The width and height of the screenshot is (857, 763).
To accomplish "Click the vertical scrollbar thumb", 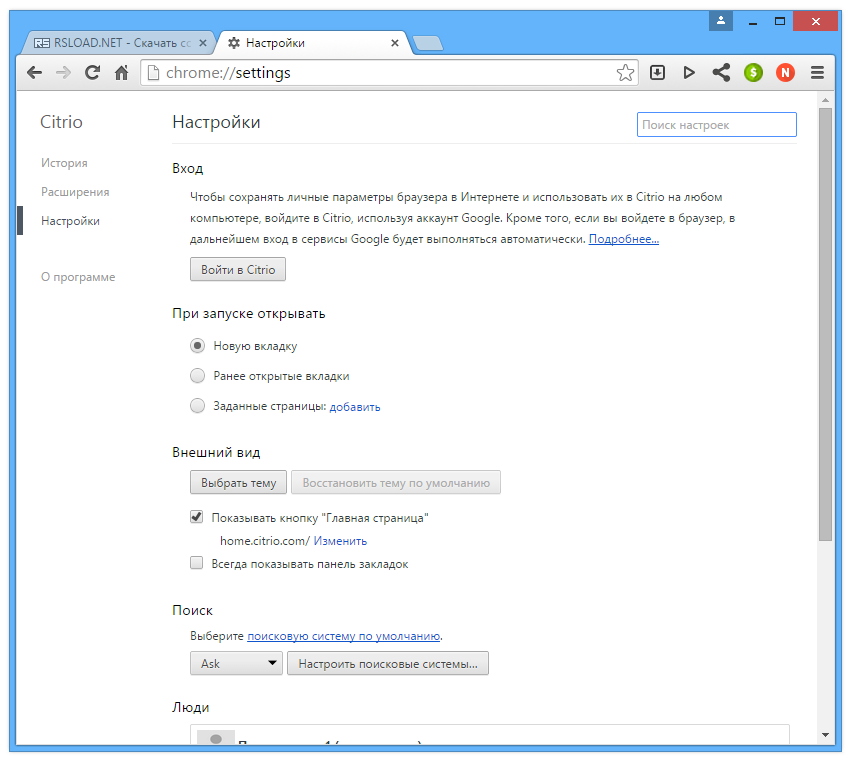I will click(x=825, y=324).
